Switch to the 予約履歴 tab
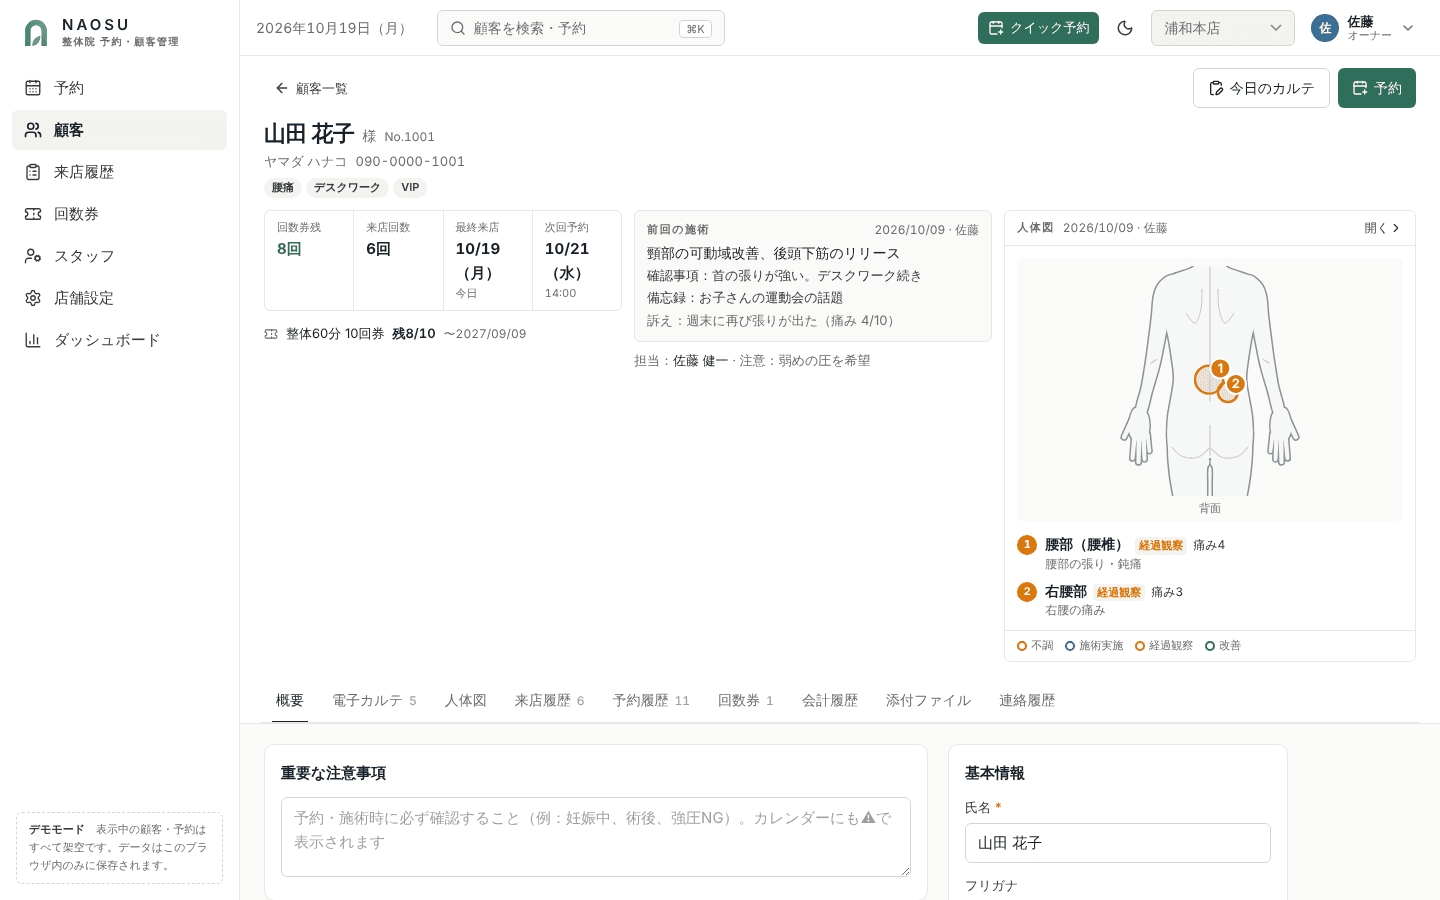The width and height of the screenshot is (1440, 900). (x=651, y=701)
